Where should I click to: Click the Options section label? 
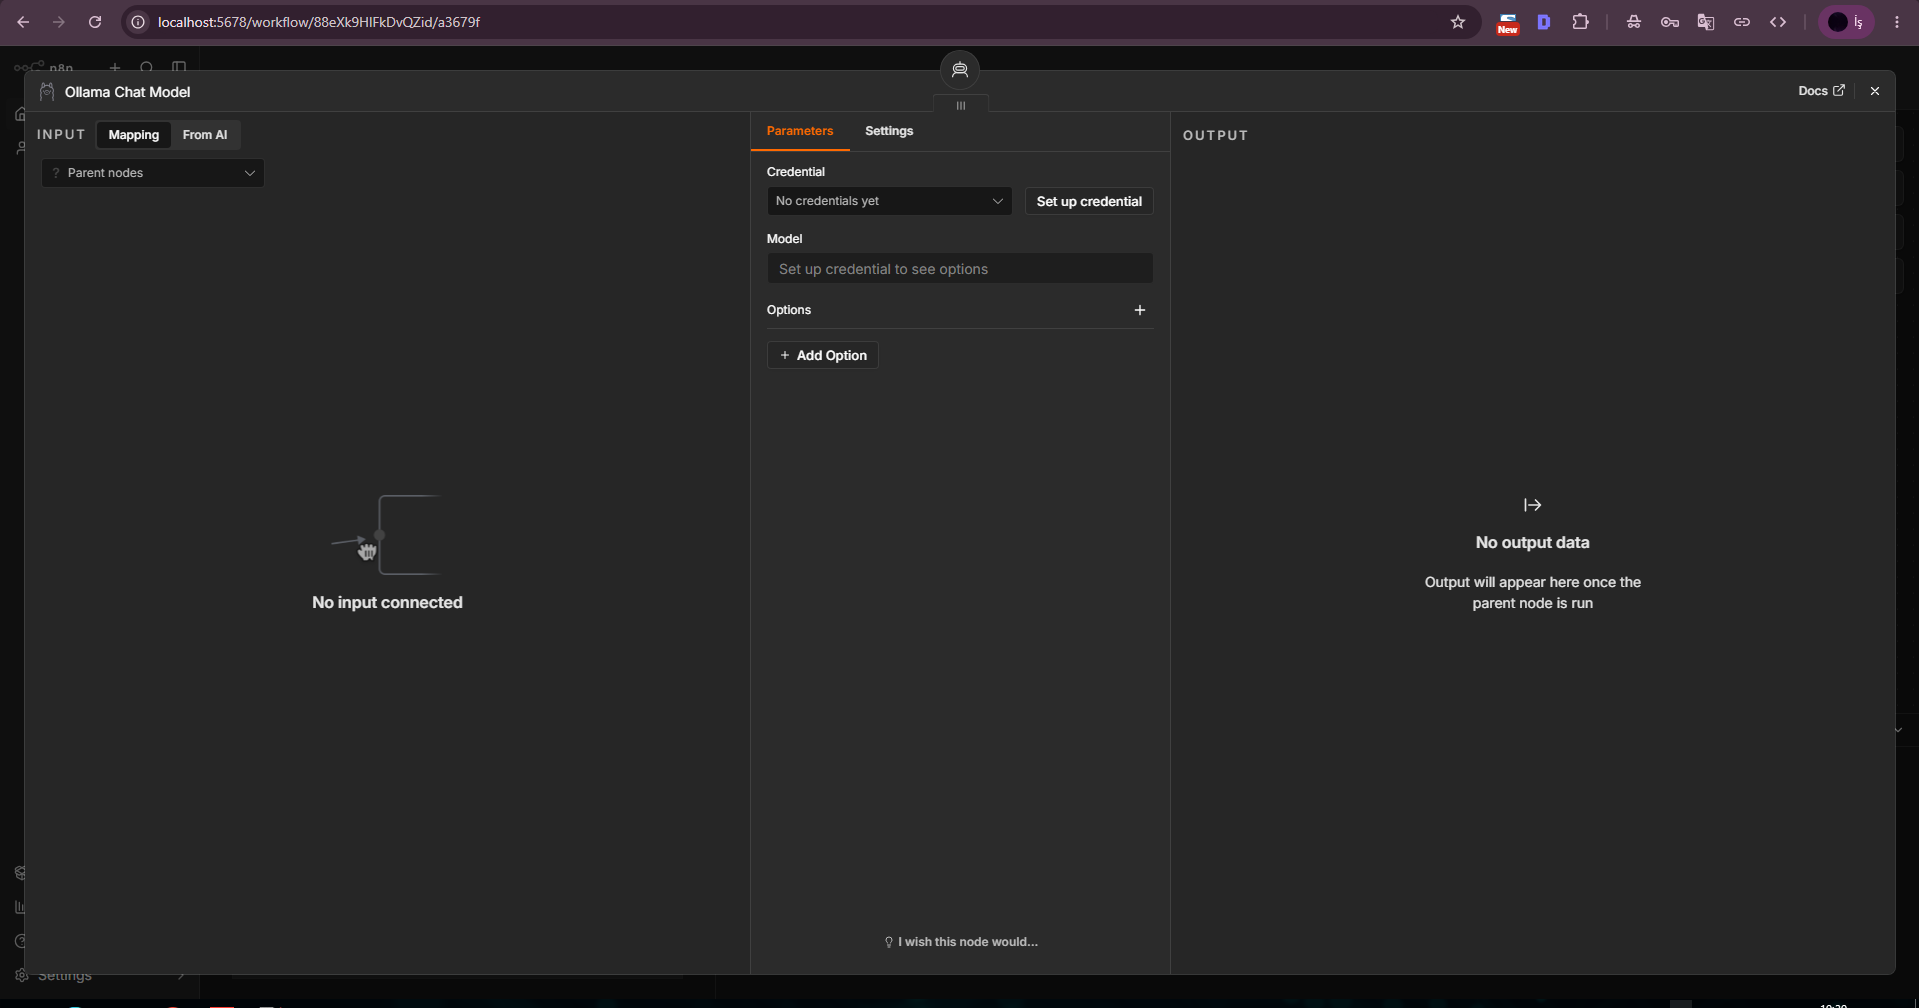pyautogui.click(x=788, y=310)
